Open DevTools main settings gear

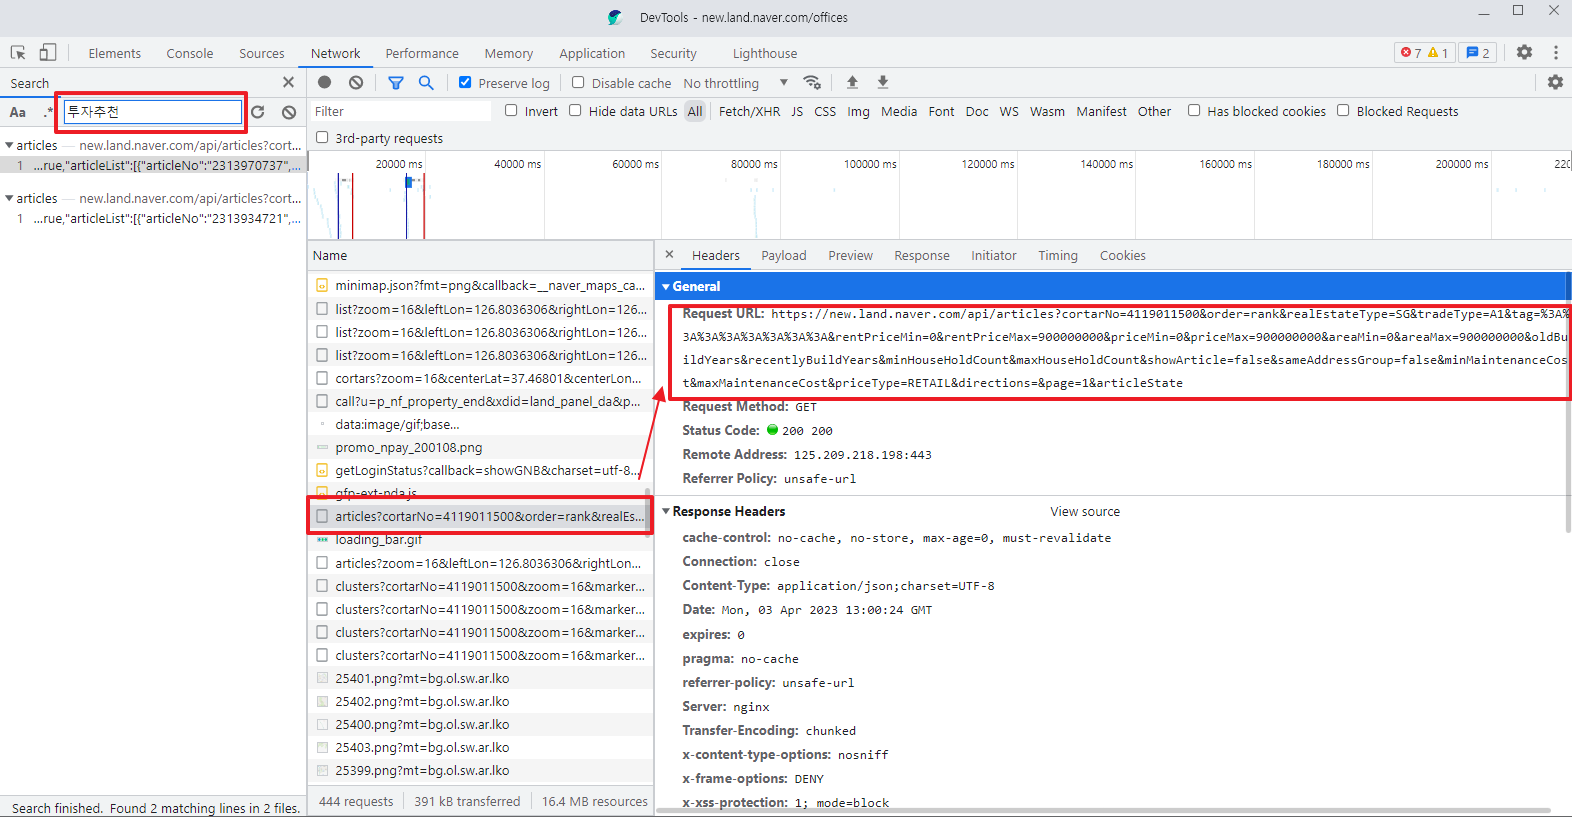pyautogui.click(x=1524, y=52)
